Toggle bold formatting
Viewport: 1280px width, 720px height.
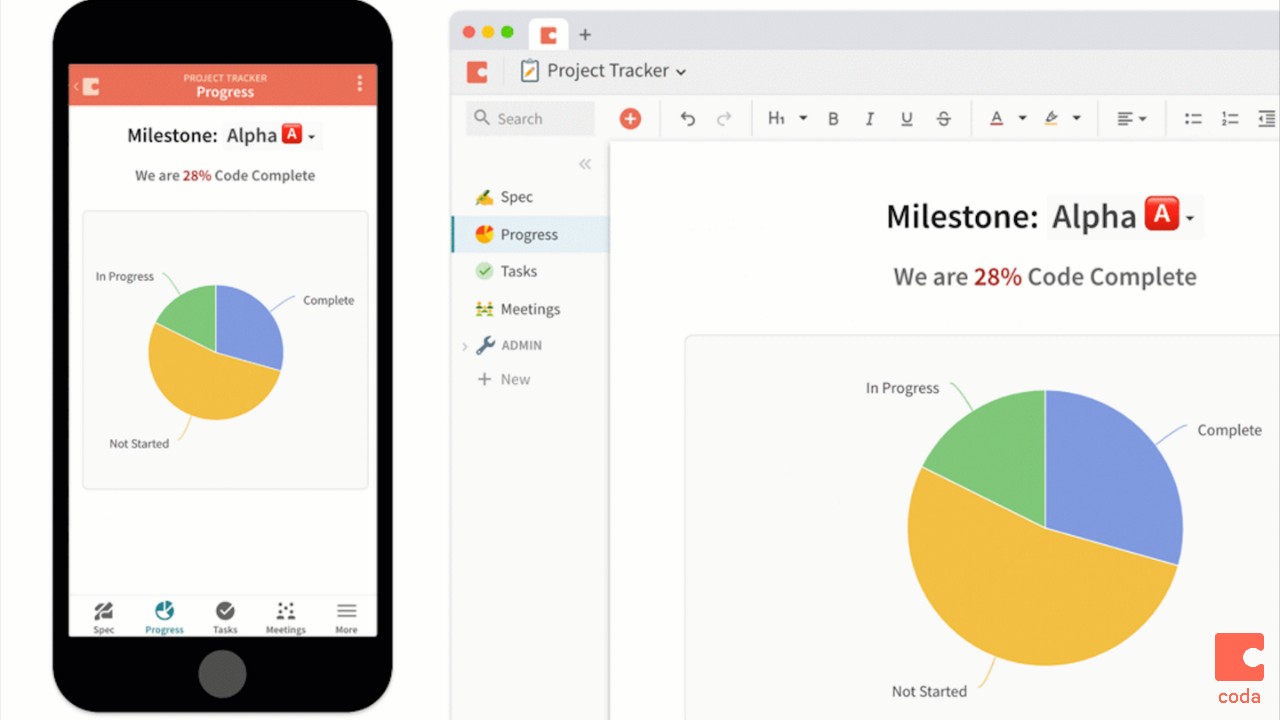(833, 118)
